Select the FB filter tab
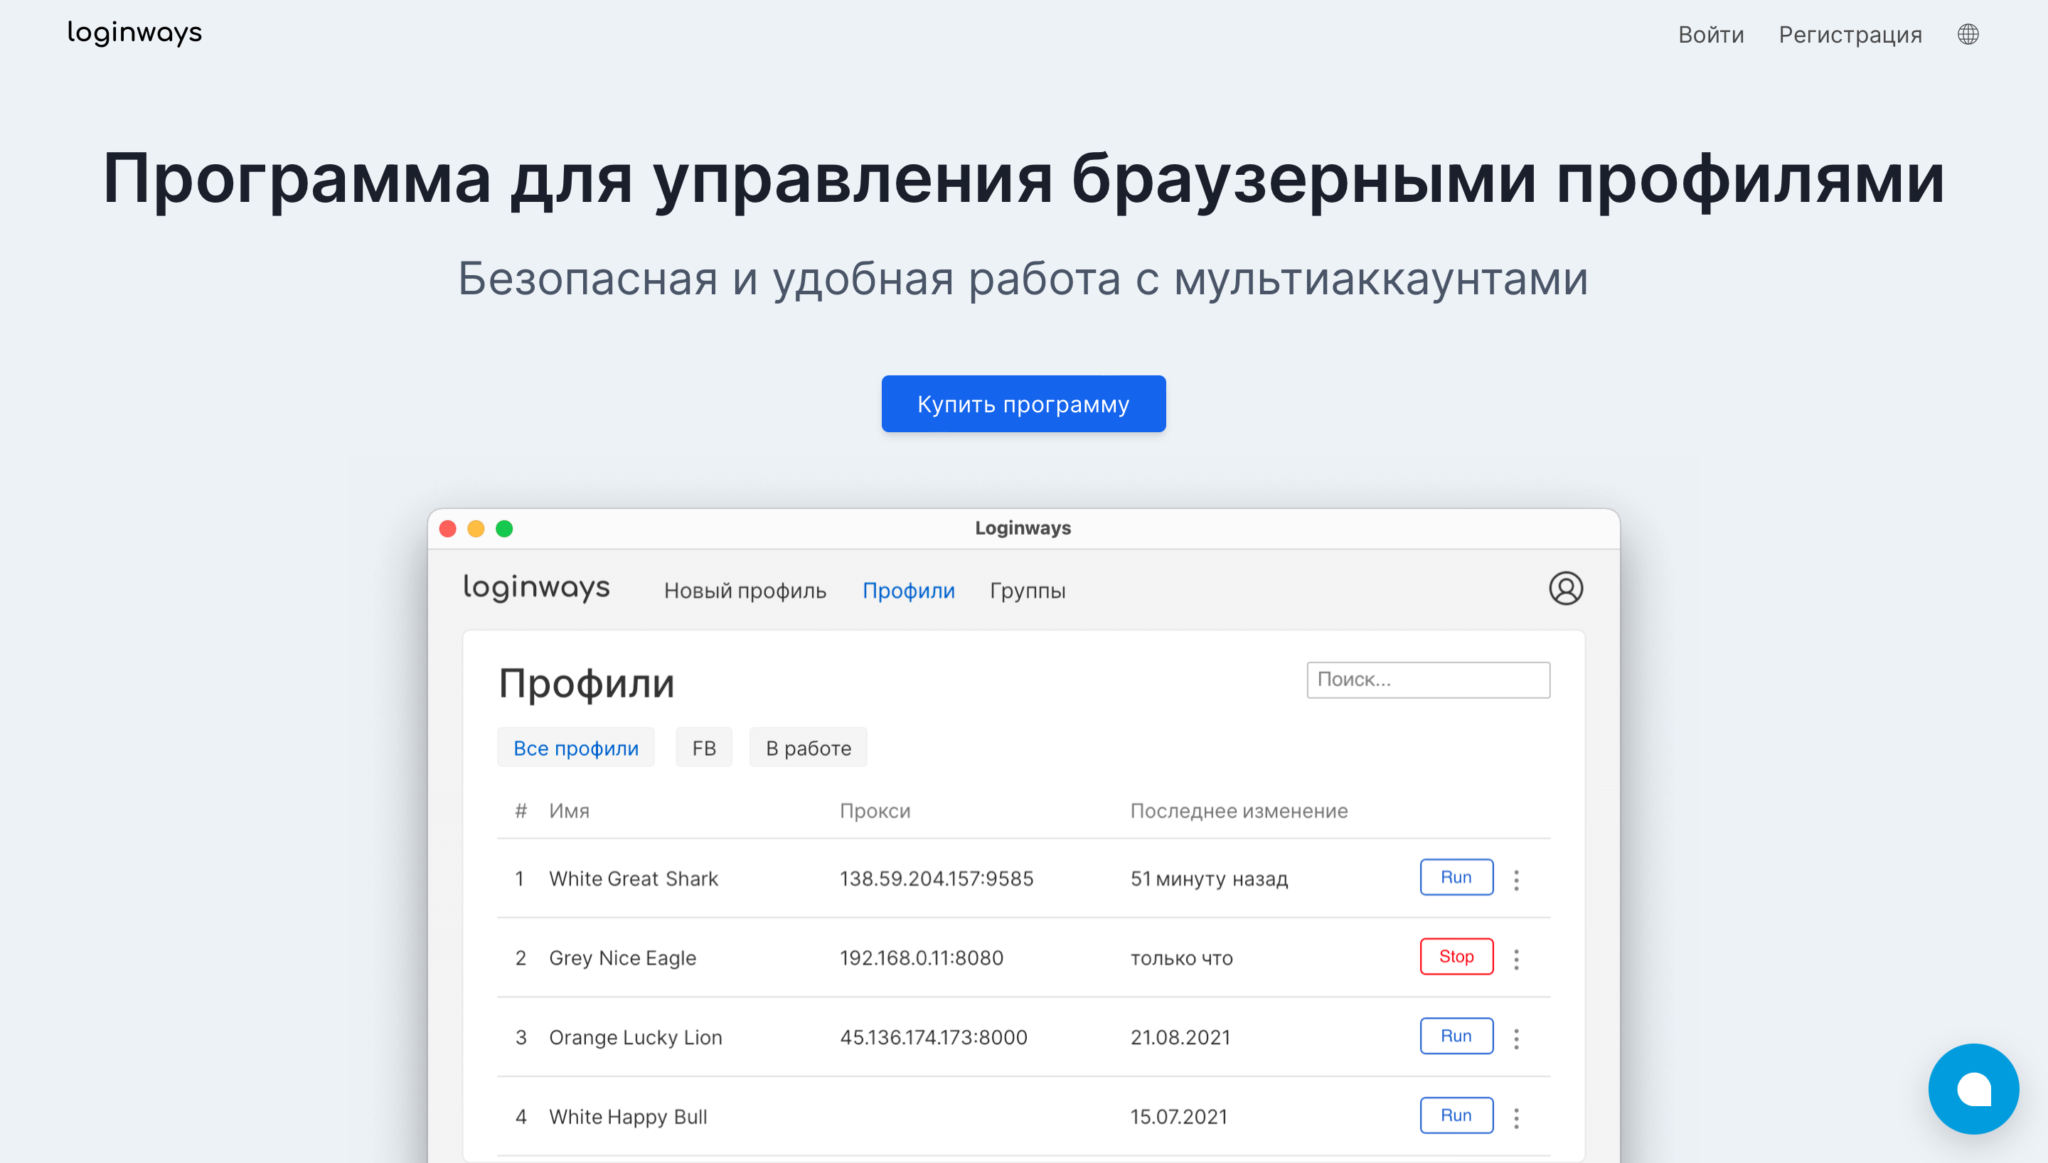 point(704,748)
